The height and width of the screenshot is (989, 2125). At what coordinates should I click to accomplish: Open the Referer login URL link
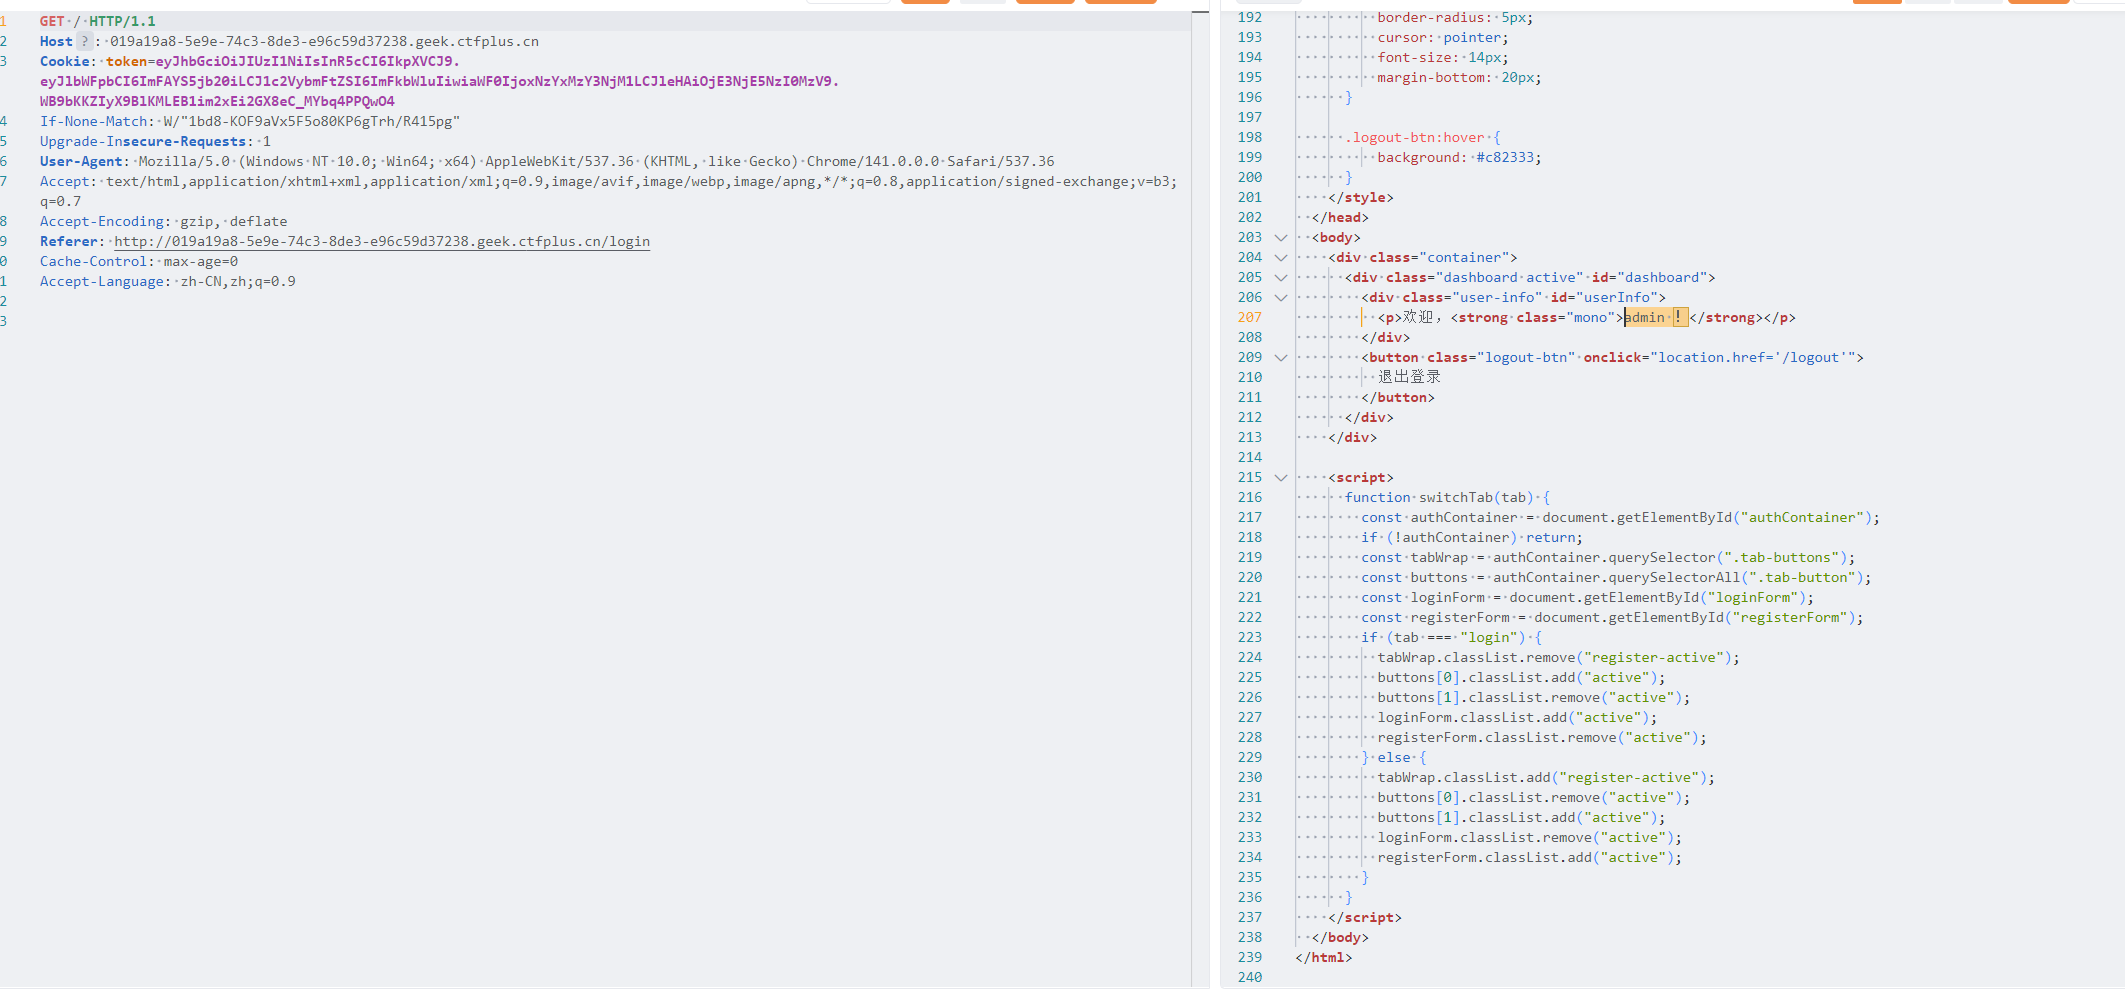tap(381, 241)
